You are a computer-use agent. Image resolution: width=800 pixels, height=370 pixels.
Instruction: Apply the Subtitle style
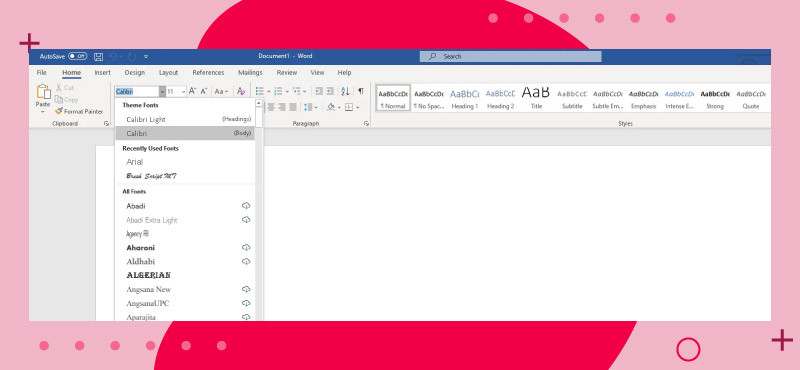tap(572, 98)
